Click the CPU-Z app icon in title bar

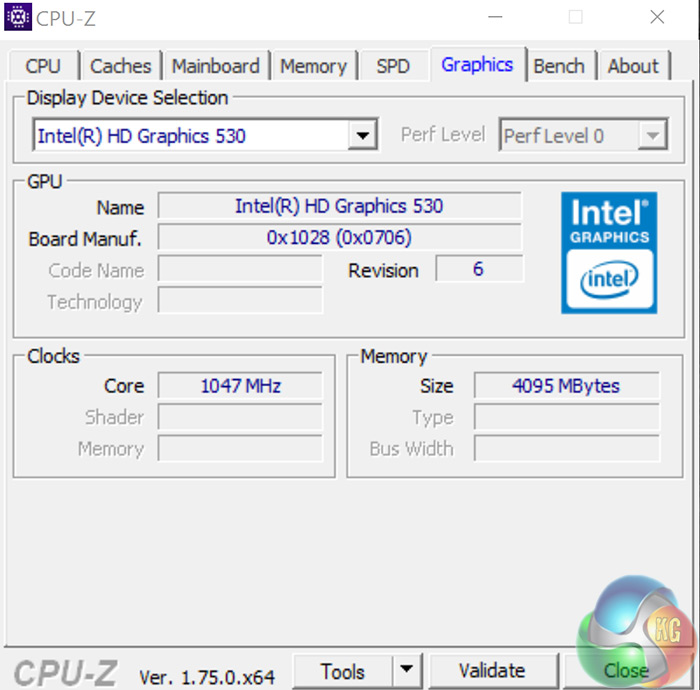[x=18, y=17]
